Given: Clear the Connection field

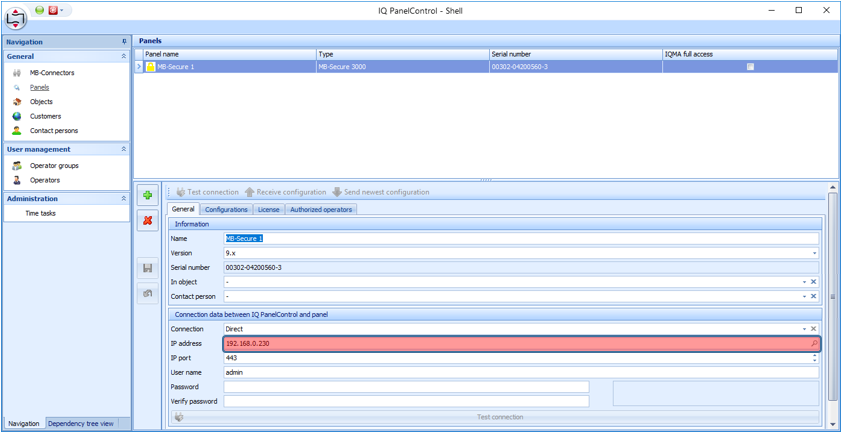Looking at the screenshot, I should [x=814, y=329].
